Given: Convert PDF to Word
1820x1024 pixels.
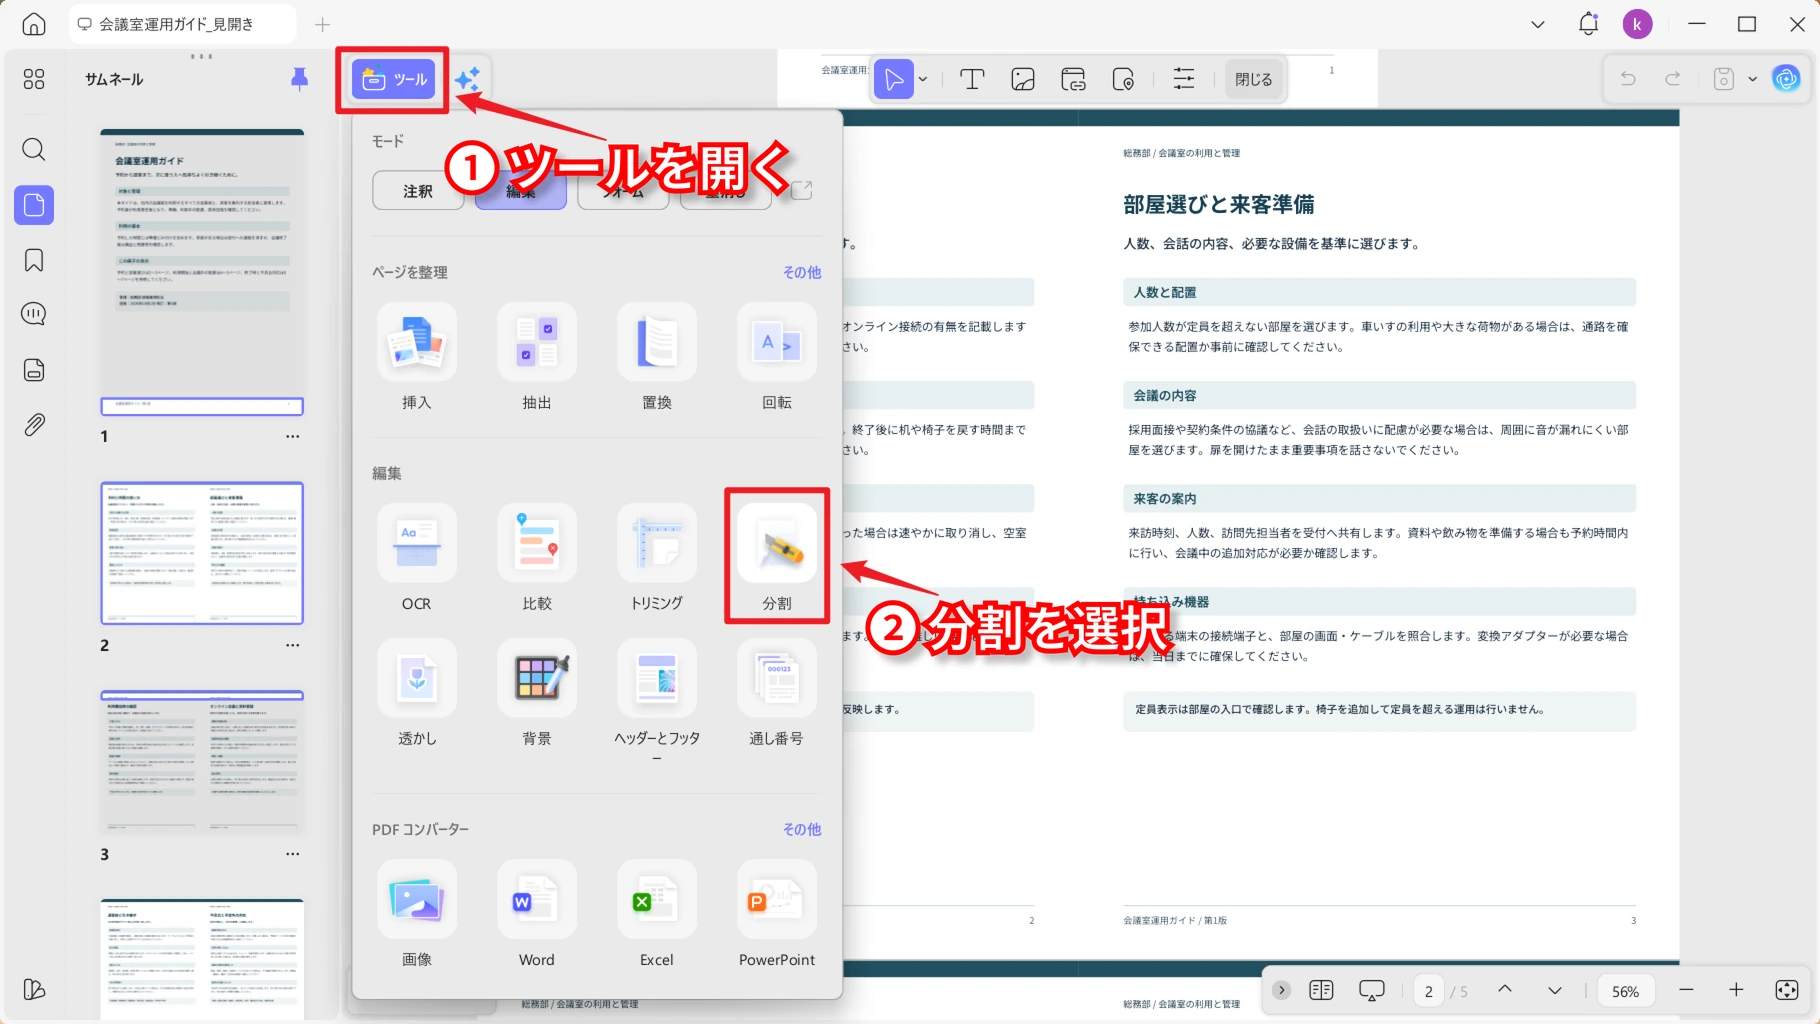Looking at the screenshot, I should (x=537, y=914).
